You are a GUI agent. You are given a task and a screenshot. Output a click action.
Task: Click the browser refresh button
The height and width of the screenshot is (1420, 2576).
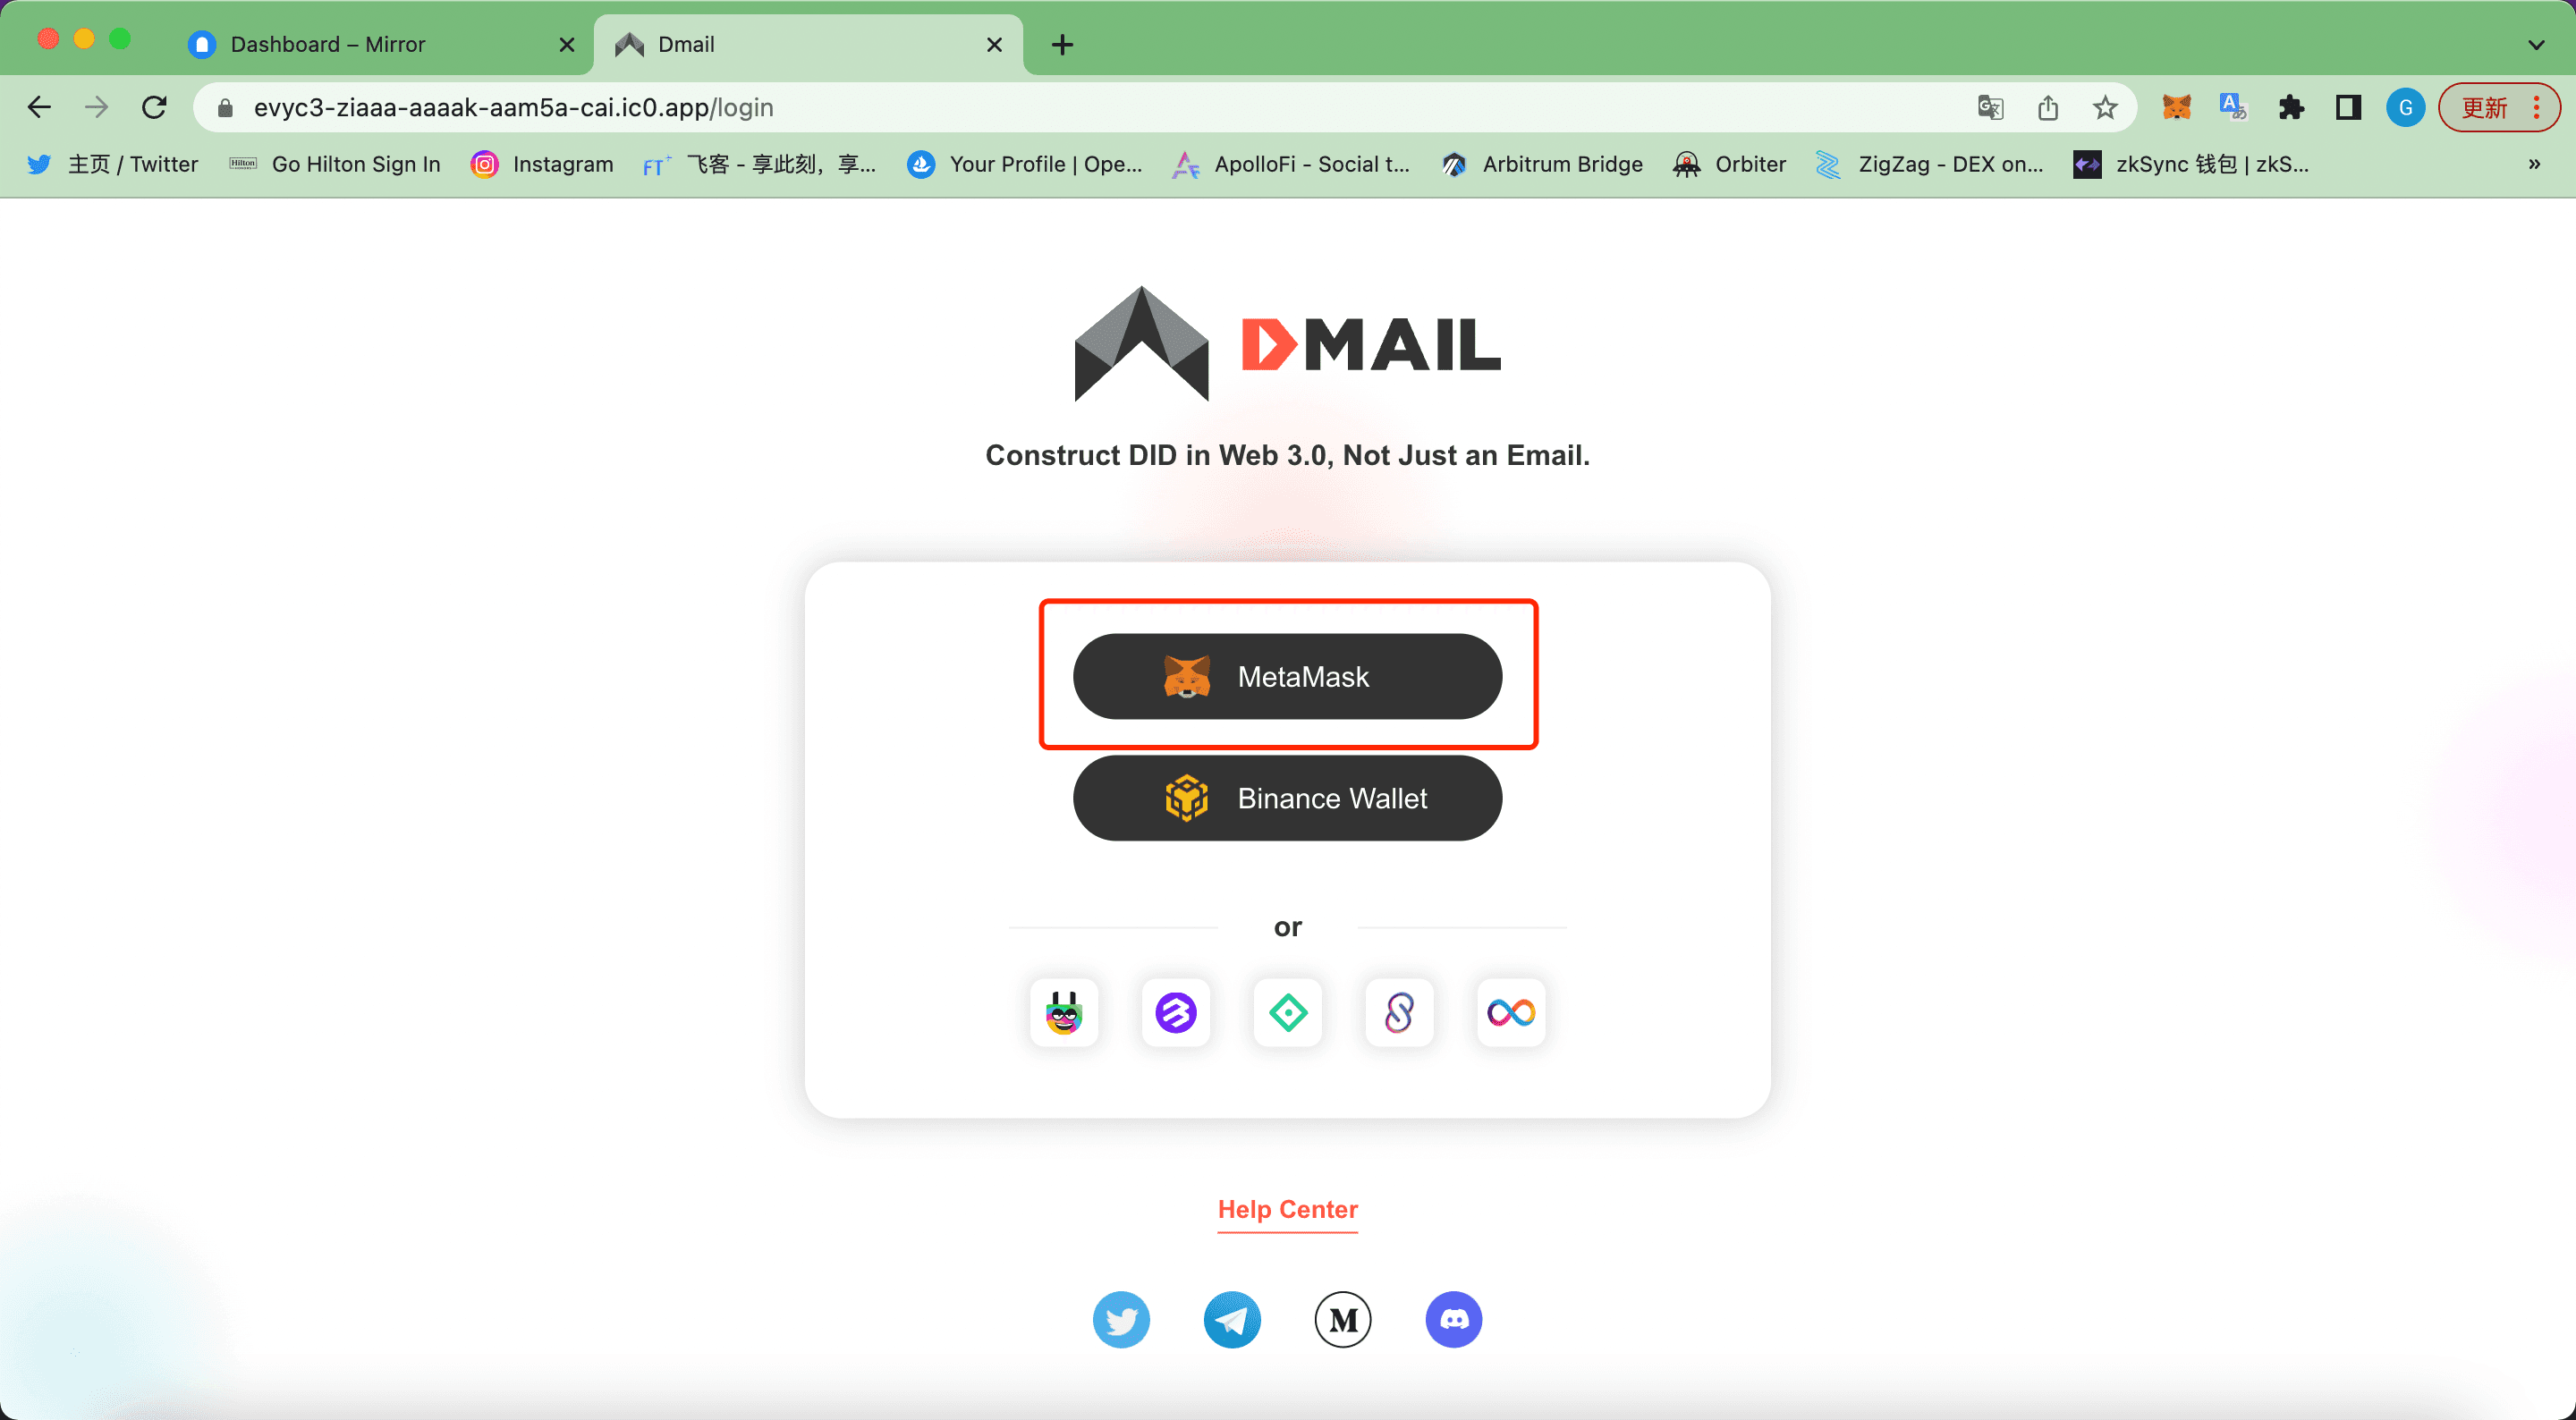(x=156, y=108)
